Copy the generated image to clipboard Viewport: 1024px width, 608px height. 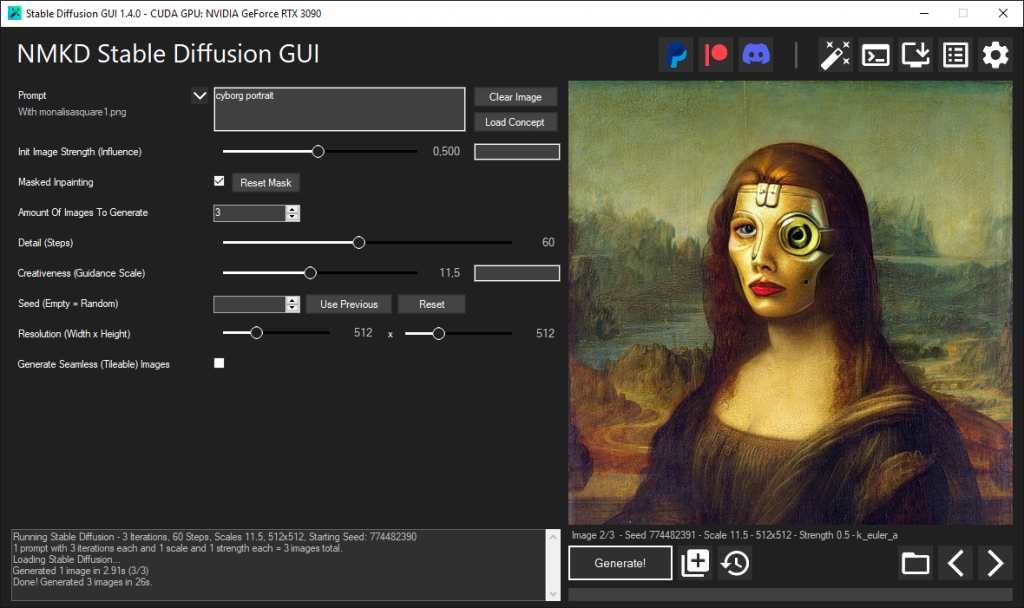pos(695,563)
